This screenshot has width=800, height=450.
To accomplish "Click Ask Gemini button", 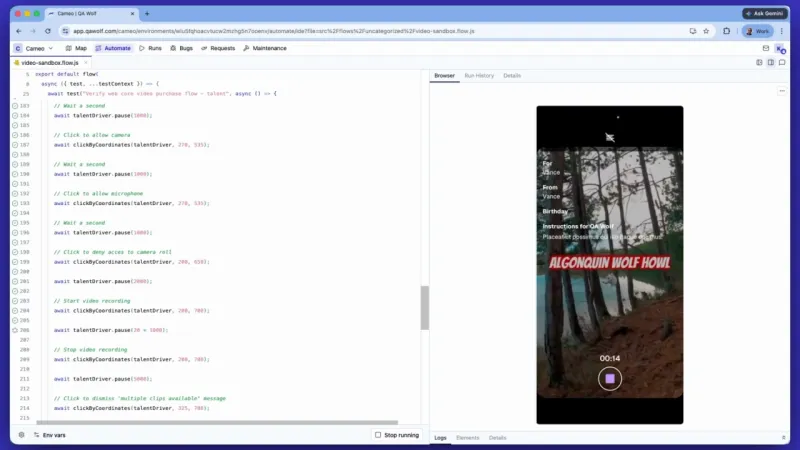I will click(765, 14).
